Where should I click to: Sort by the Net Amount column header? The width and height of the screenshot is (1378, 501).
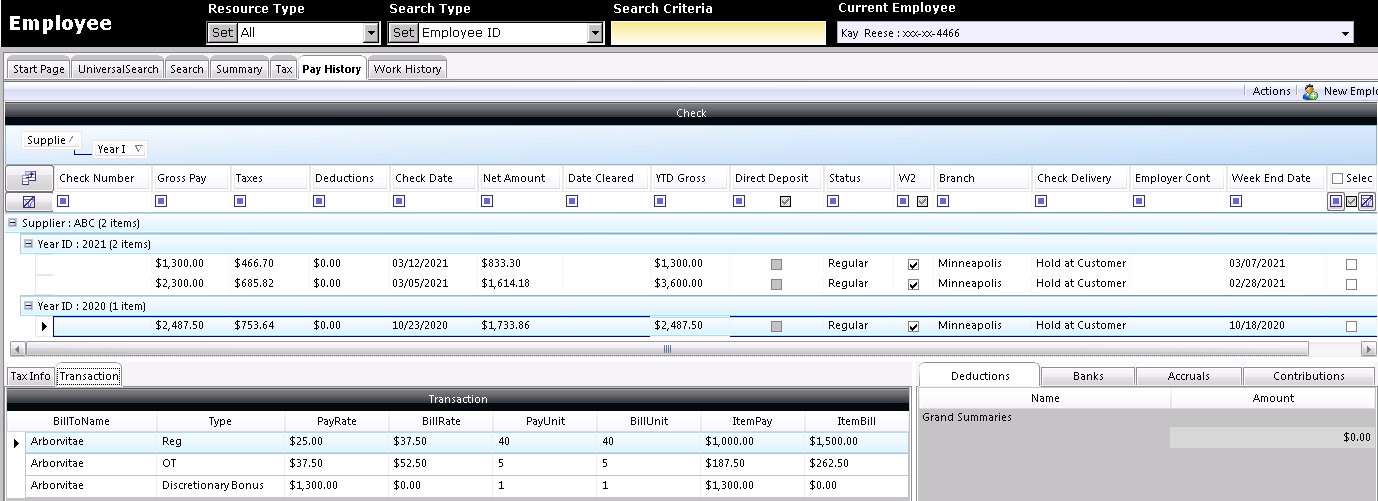pos(519,178)
